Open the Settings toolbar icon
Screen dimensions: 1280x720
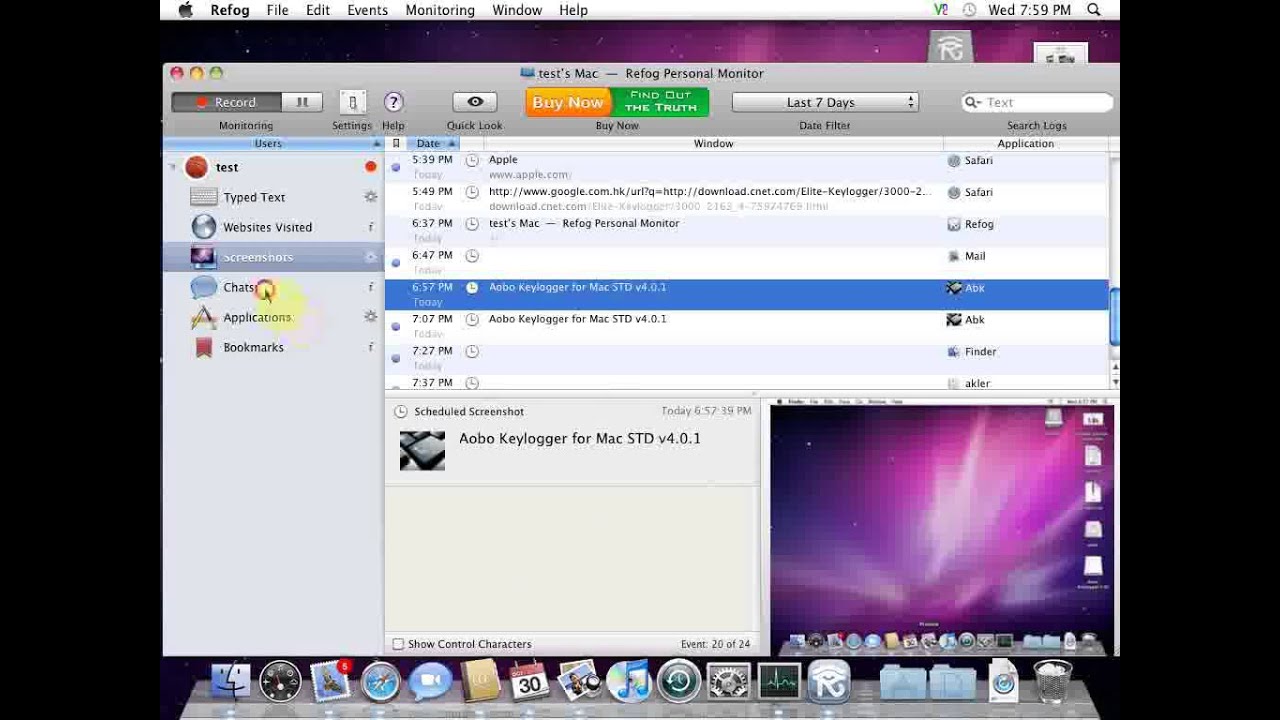coord(352,102)
